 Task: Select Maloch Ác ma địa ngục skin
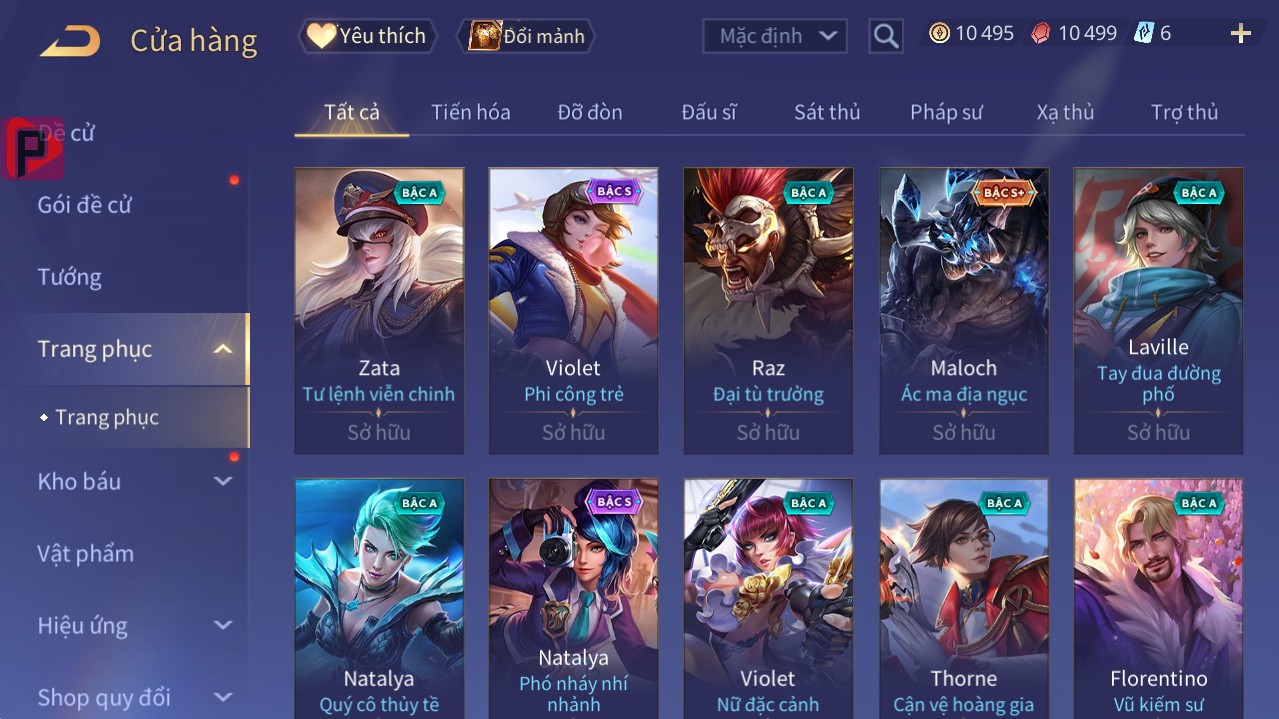[964, 311]
